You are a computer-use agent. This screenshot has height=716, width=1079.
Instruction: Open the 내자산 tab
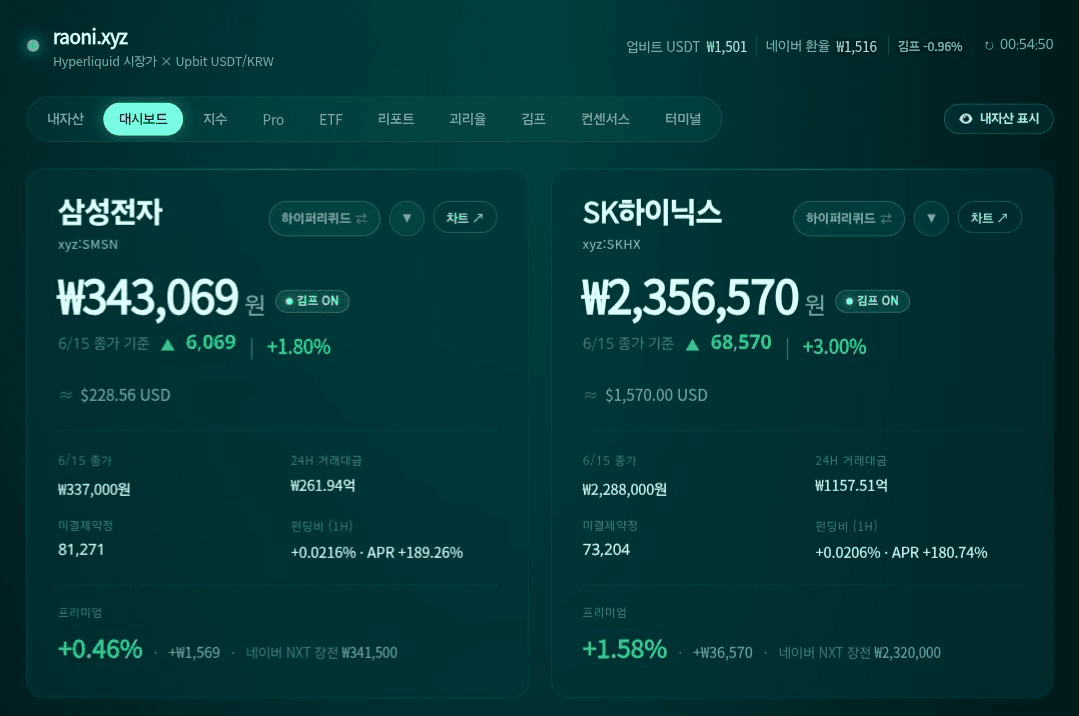point(65,119)
